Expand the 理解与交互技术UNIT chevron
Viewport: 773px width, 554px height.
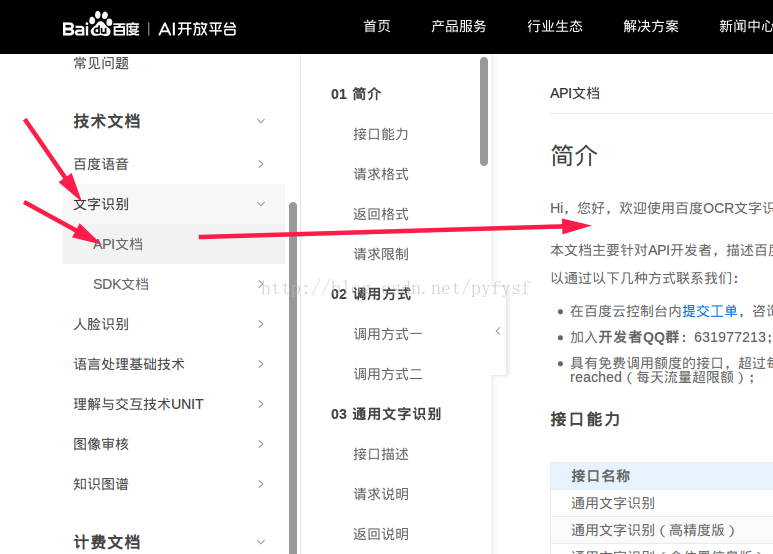(261, 404)
